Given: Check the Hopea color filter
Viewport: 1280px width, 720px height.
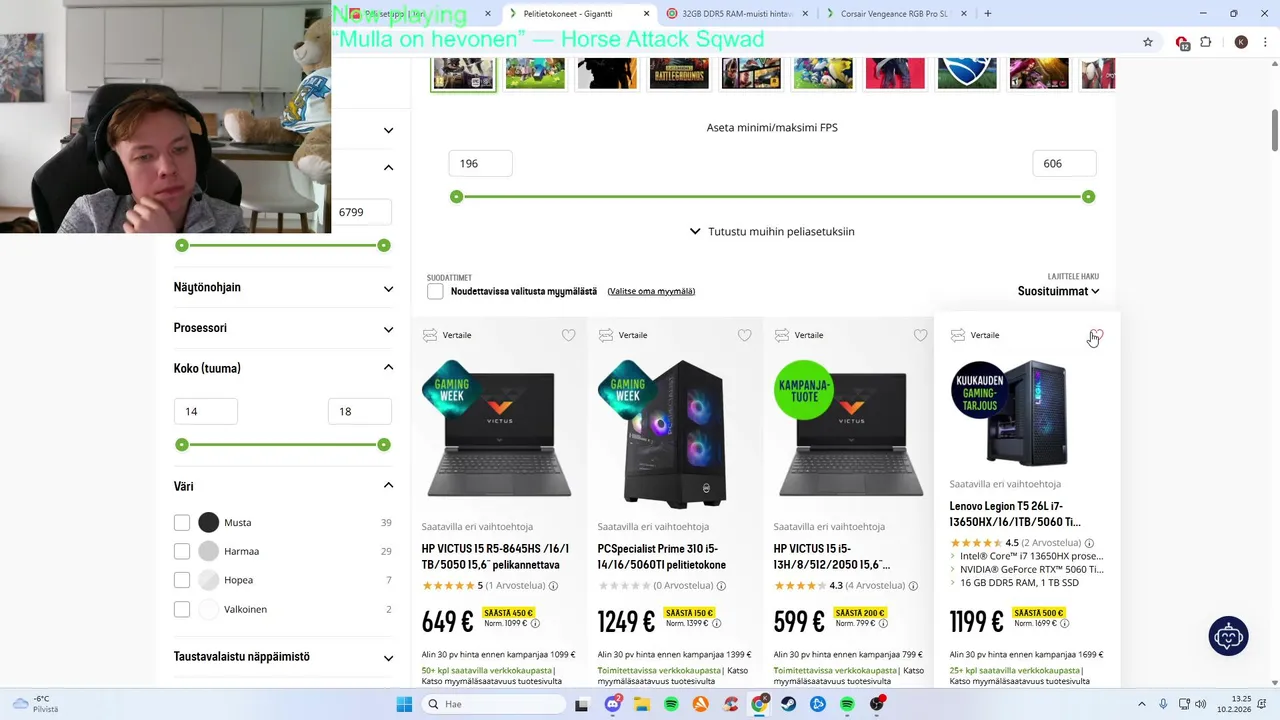Looking at the screenshot, I should coord(181,580).
